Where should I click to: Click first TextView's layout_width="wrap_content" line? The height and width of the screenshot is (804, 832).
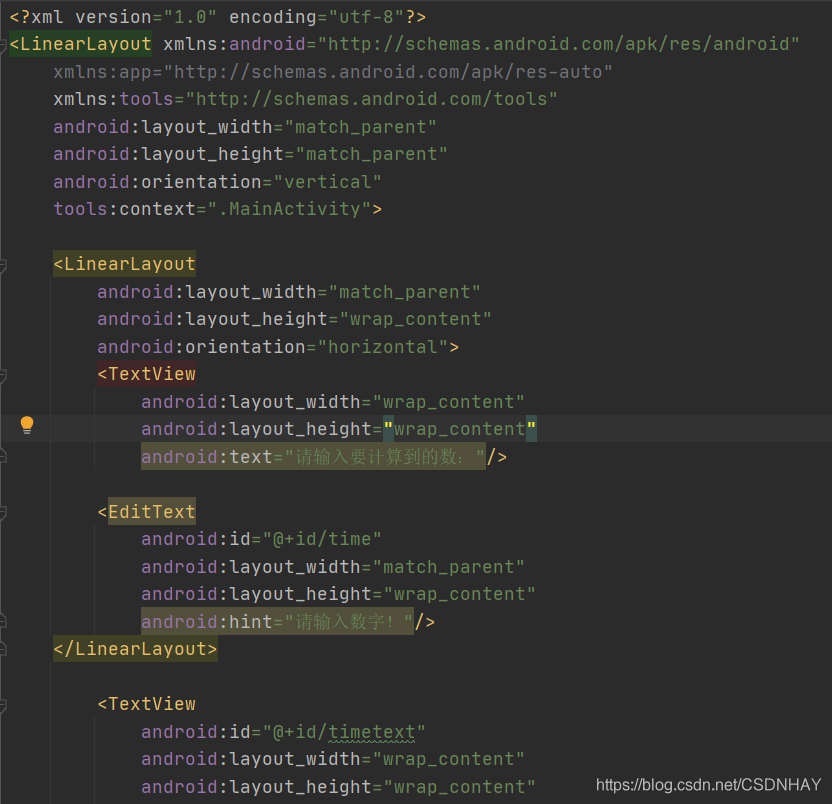point(333,402)
